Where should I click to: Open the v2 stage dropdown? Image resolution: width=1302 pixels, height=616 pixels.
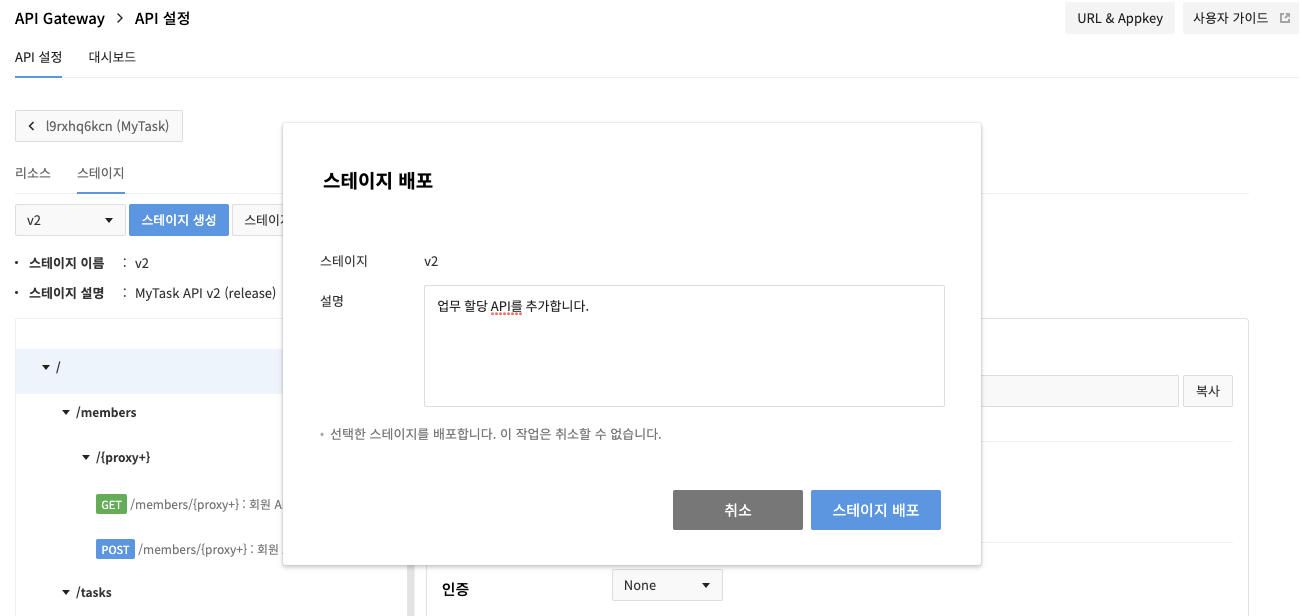pyautogui.click(x=70, y=220)
